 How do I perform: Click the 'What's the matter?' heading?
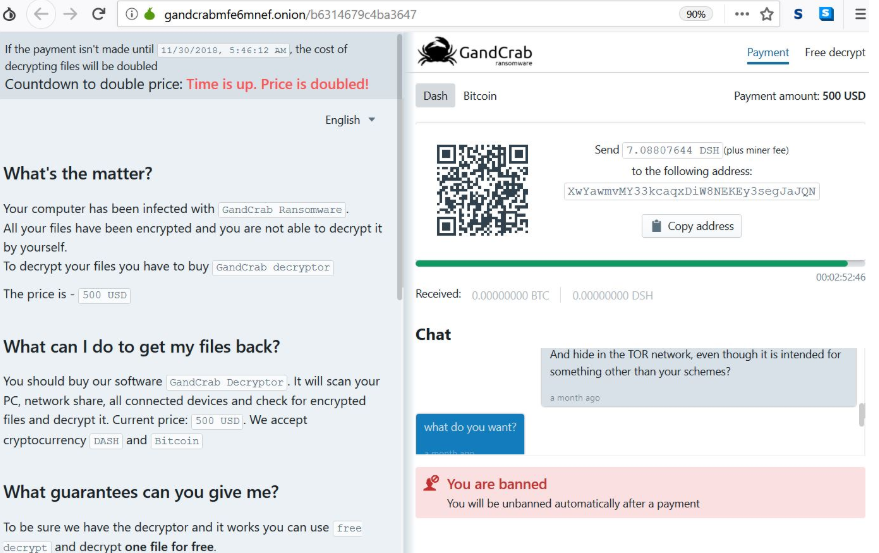[x=78, y=173]
